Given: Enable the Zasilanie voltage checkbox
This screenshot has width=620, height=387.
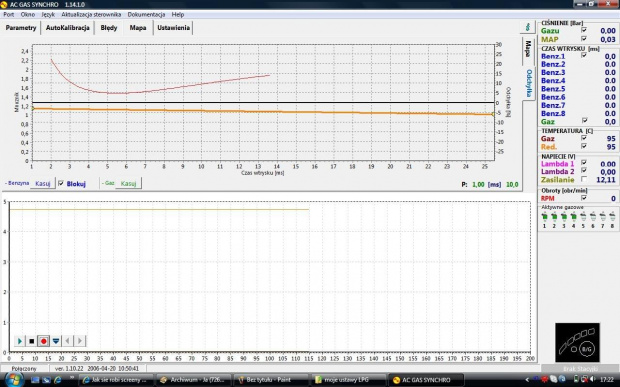Looking at the screenshot, I should [584, 179].
